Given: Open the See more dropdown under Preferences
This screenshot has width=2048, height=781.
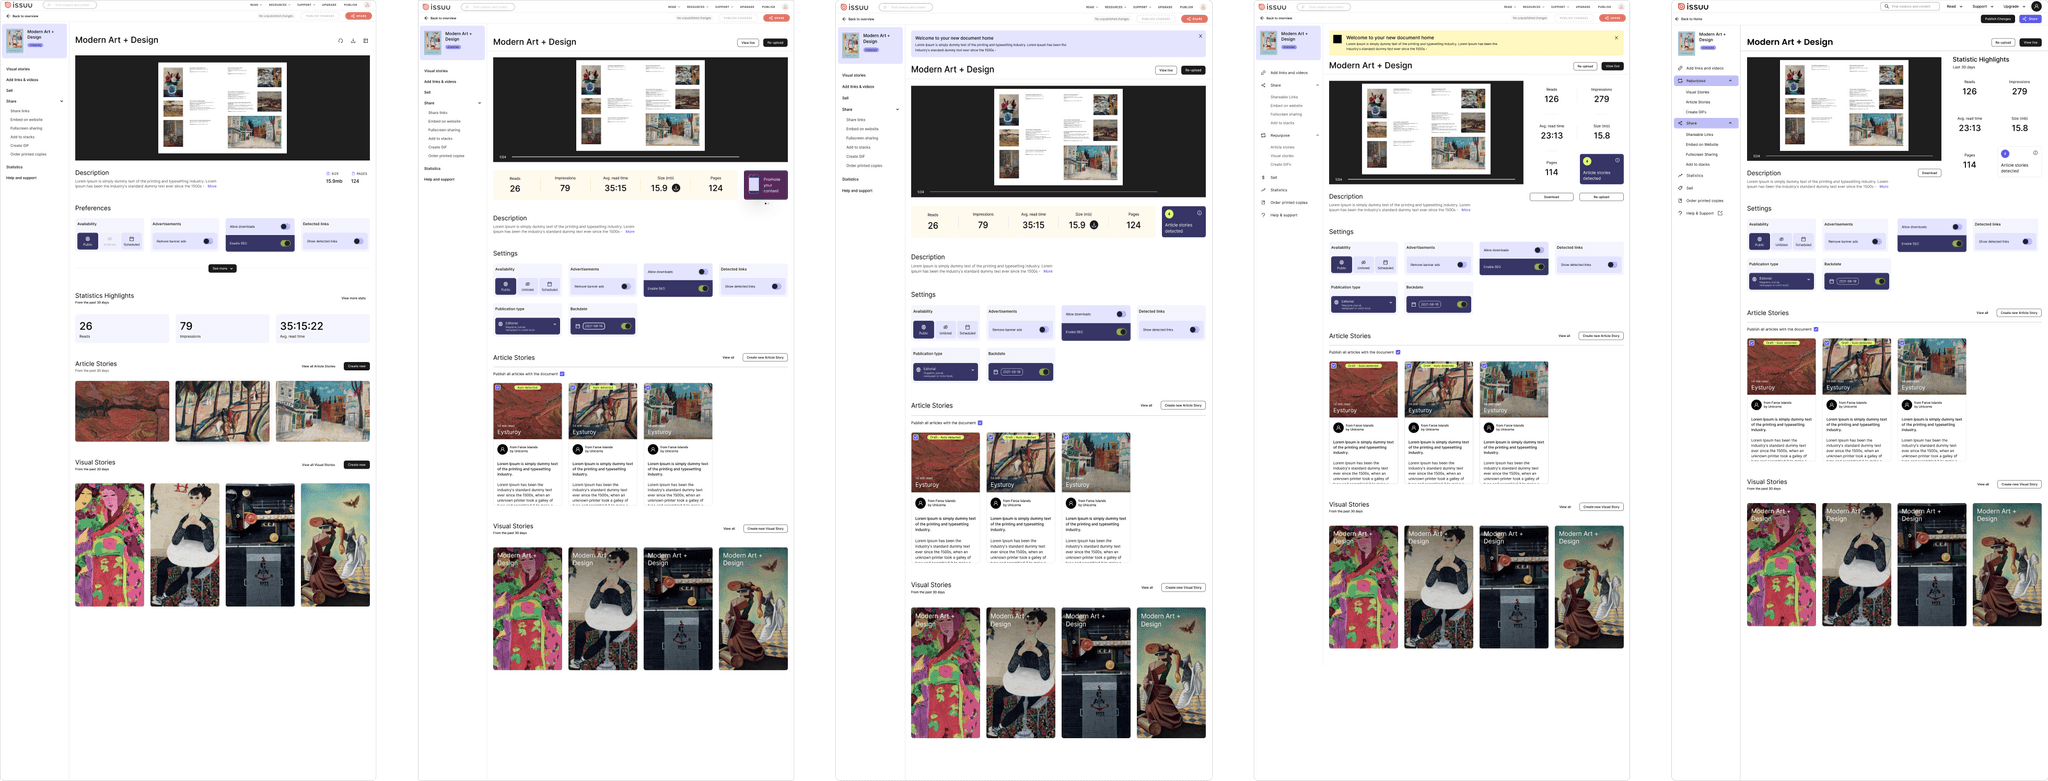Looking at the screenshot, I should tap(222, 268).
